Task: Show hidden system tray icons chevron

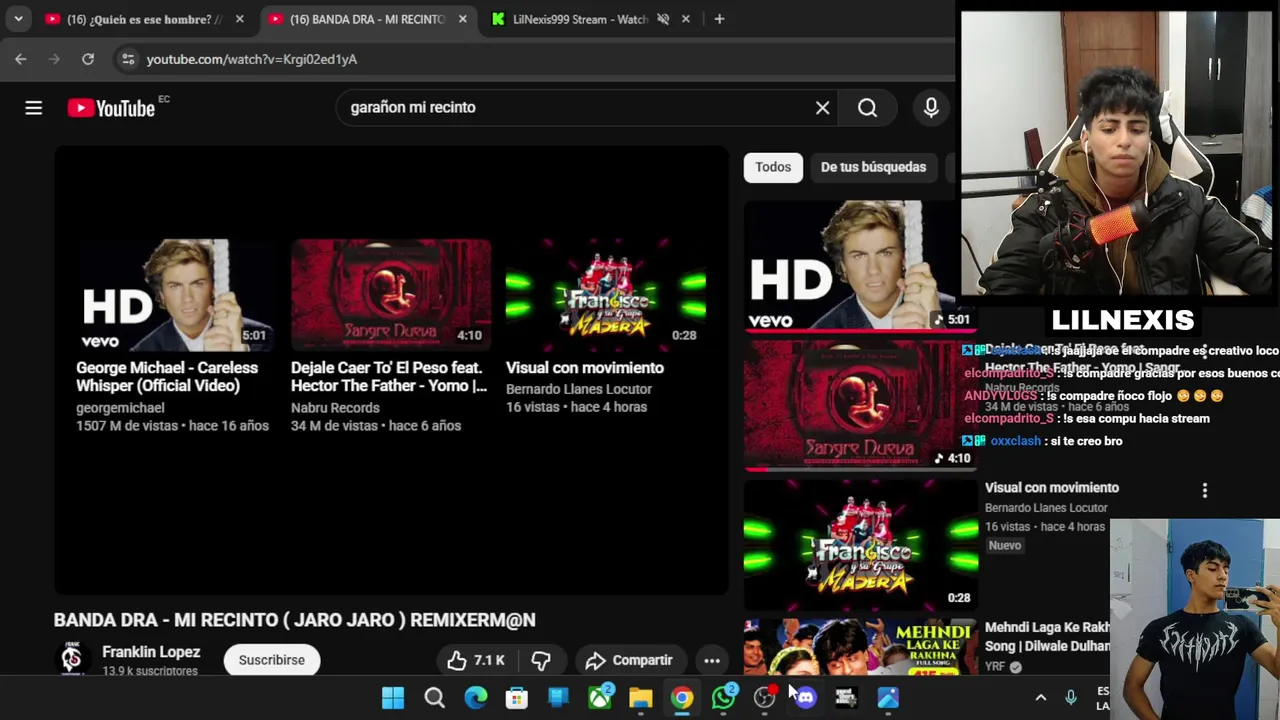Action: (x=1040, y=698)
